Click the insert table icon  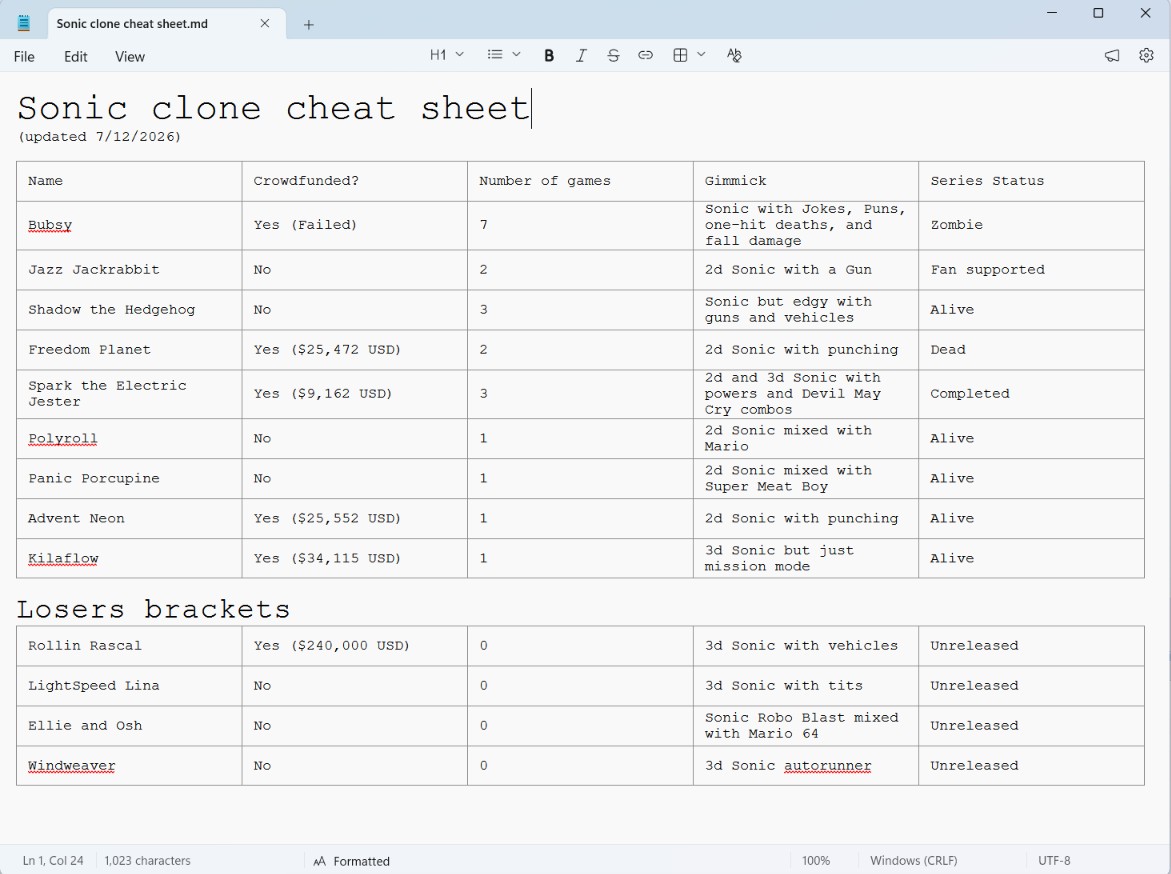click(x=680, y=55)
